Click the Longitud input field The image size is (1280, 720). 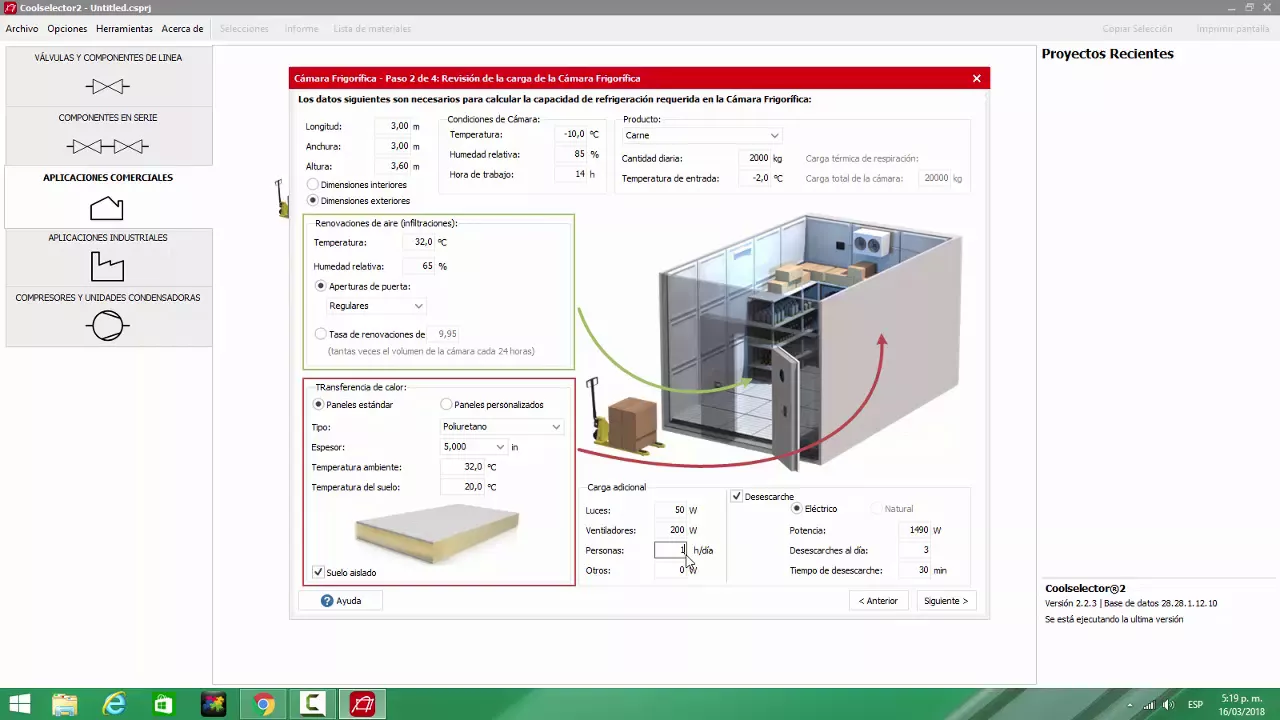pyautogui.click(x=393, y=127)
